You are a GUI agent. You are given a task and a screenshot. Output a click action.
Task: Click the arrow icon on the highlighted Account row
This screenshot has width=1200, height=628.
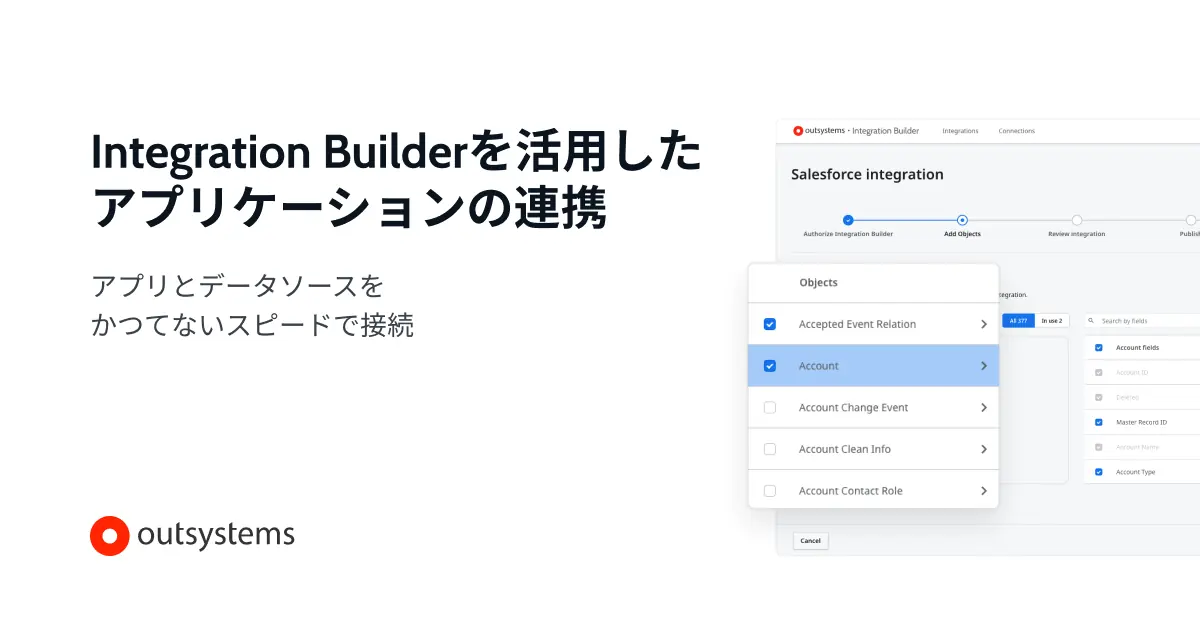pos(982,365)
